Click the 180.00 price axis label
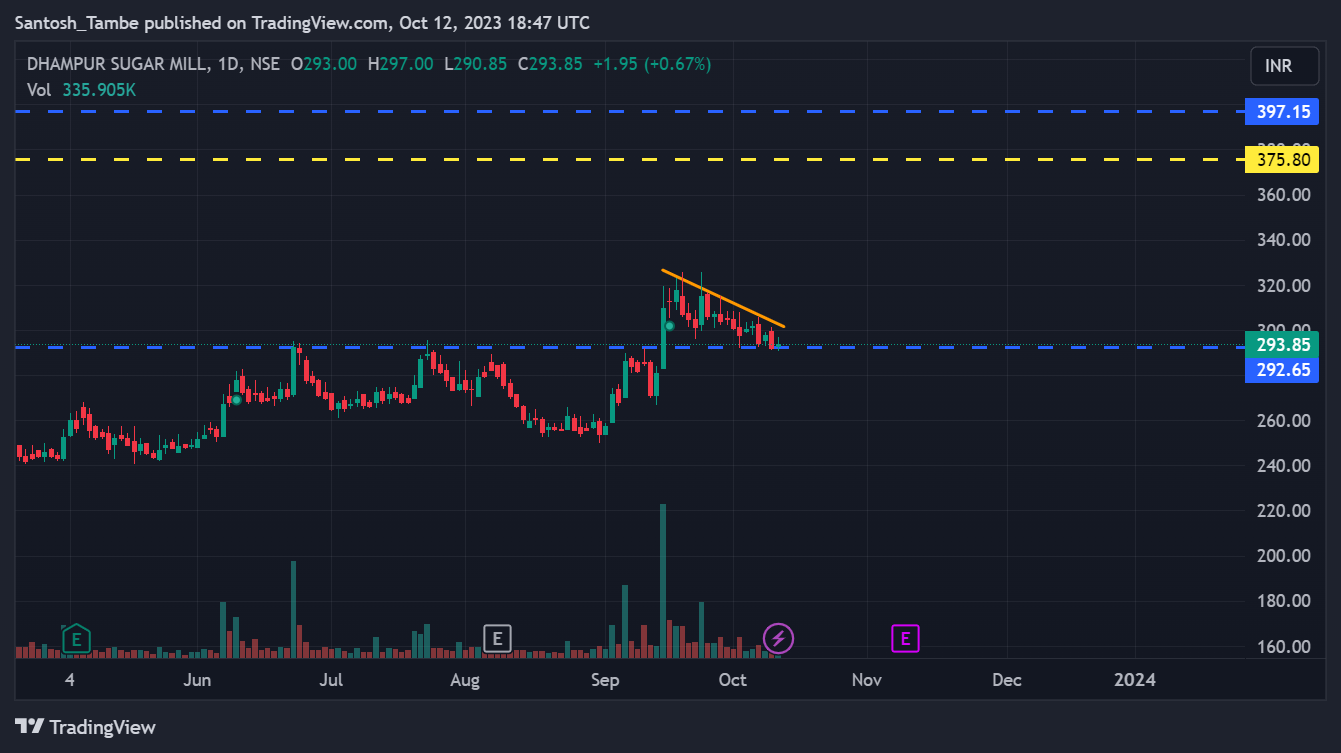Screen dimensions: 1341x753 click(1283, 600)
